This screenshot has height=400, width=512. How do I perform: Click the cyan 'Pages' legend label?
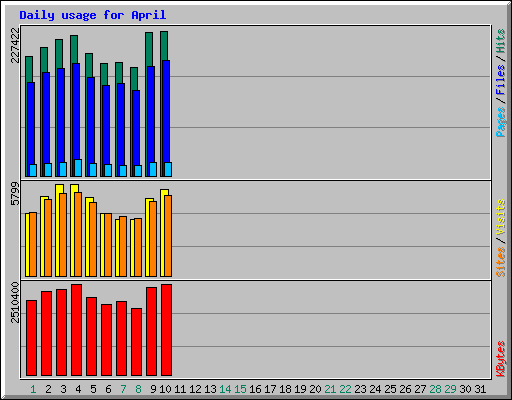(501, 122)
